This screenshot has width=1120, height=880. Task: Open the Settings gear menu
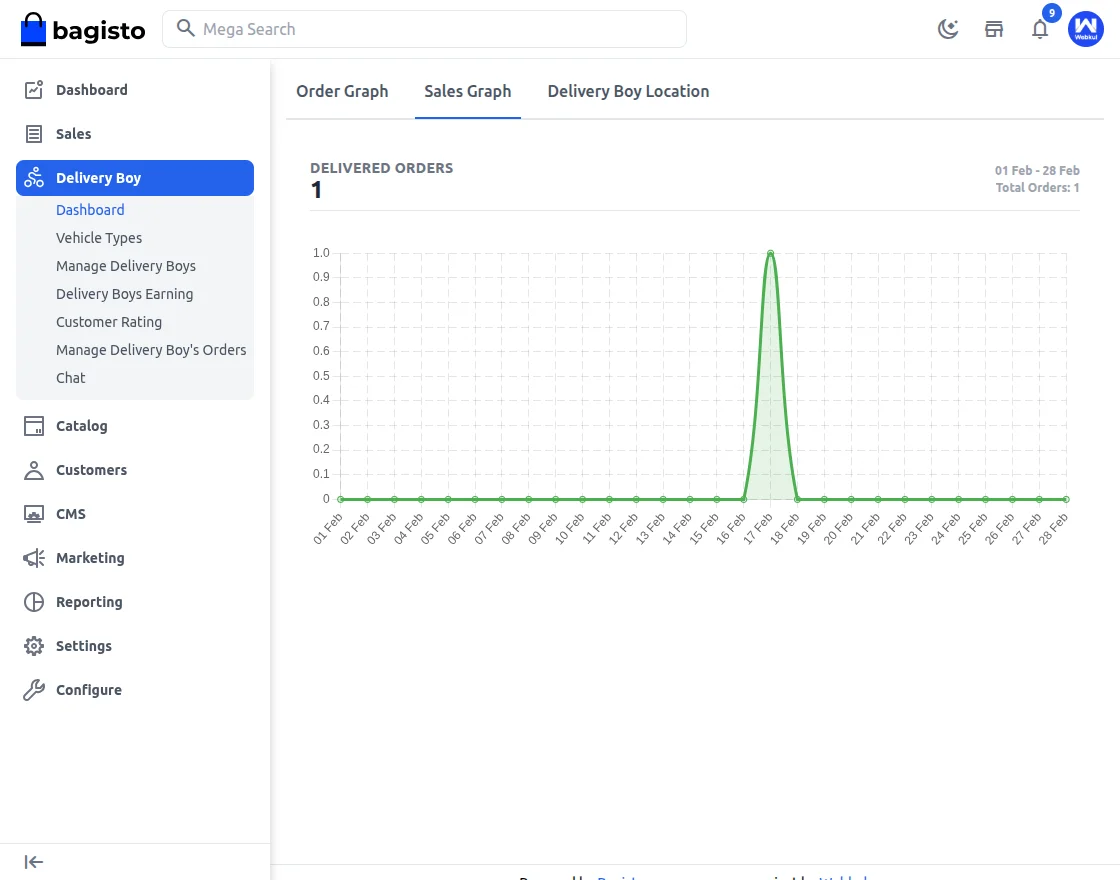83,646
